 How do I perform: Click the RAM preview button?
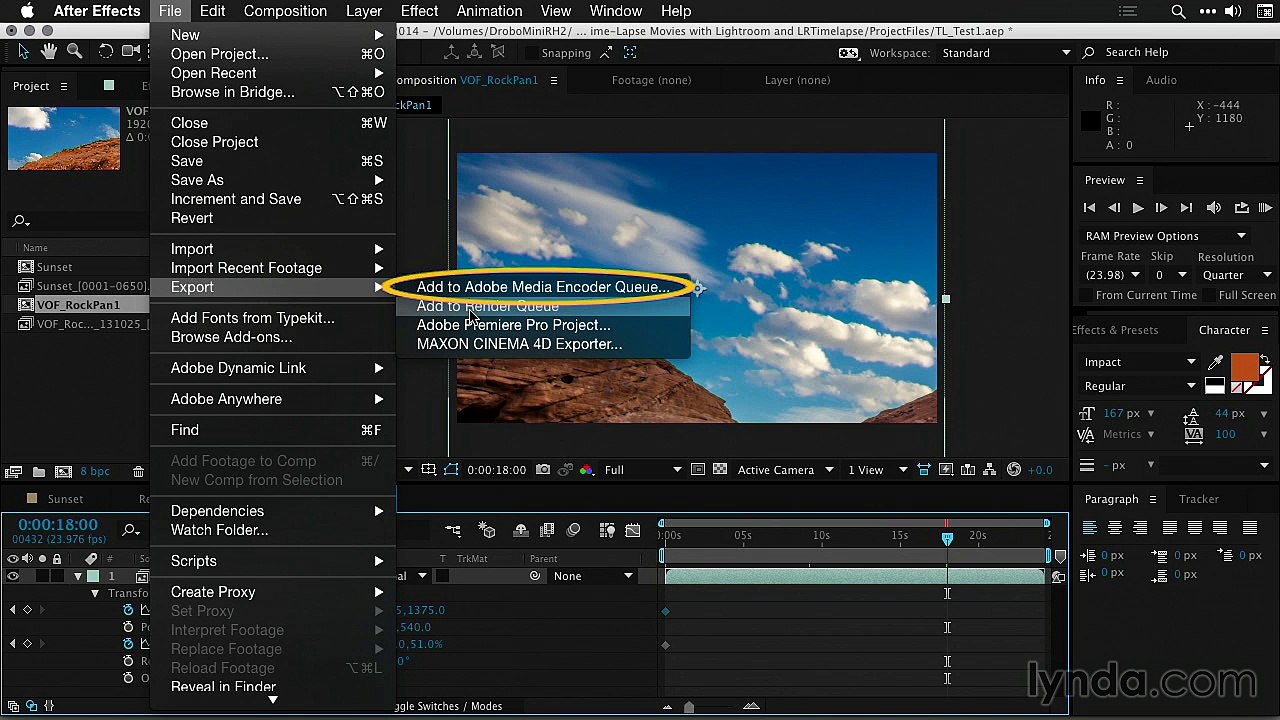(x=1265, y=208)
